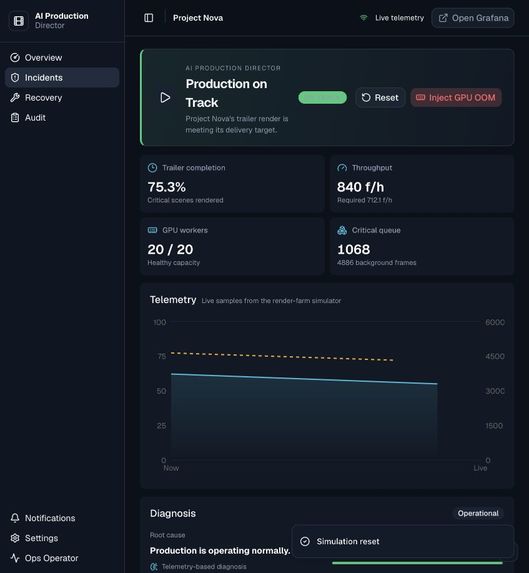Click the 1068 critical queue value

354,250
